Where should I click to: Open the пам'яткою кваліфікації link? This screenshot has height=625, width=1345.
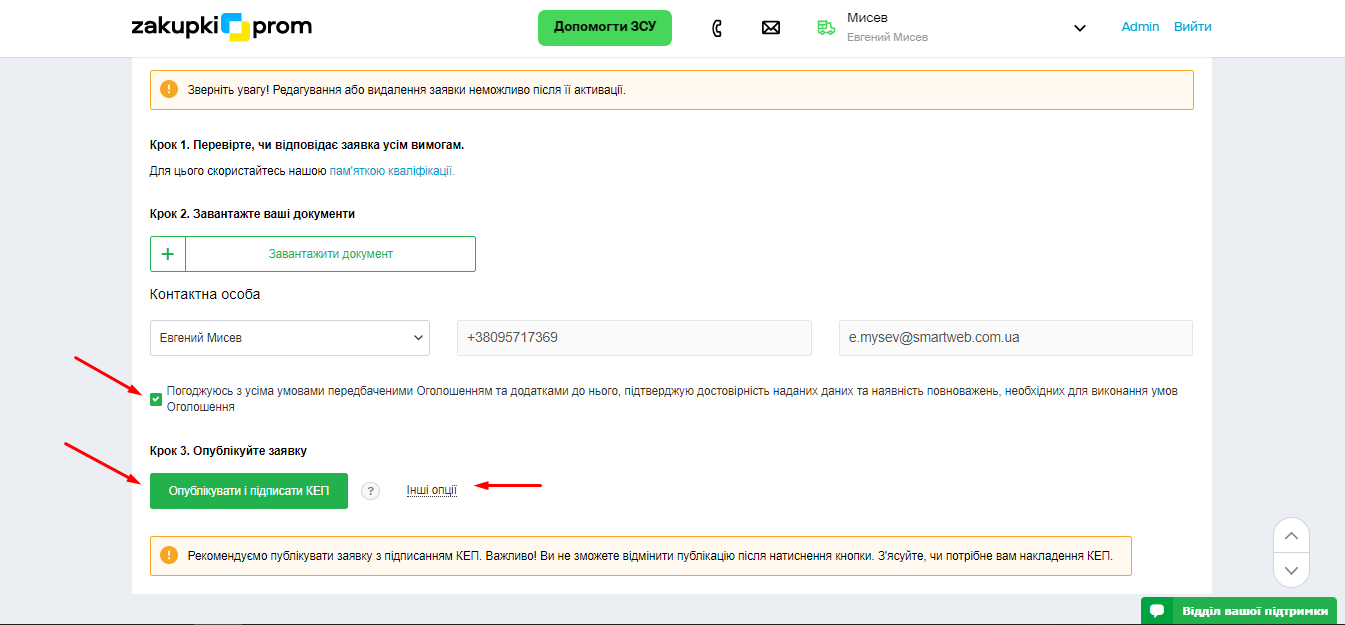[x=392, y=171]
